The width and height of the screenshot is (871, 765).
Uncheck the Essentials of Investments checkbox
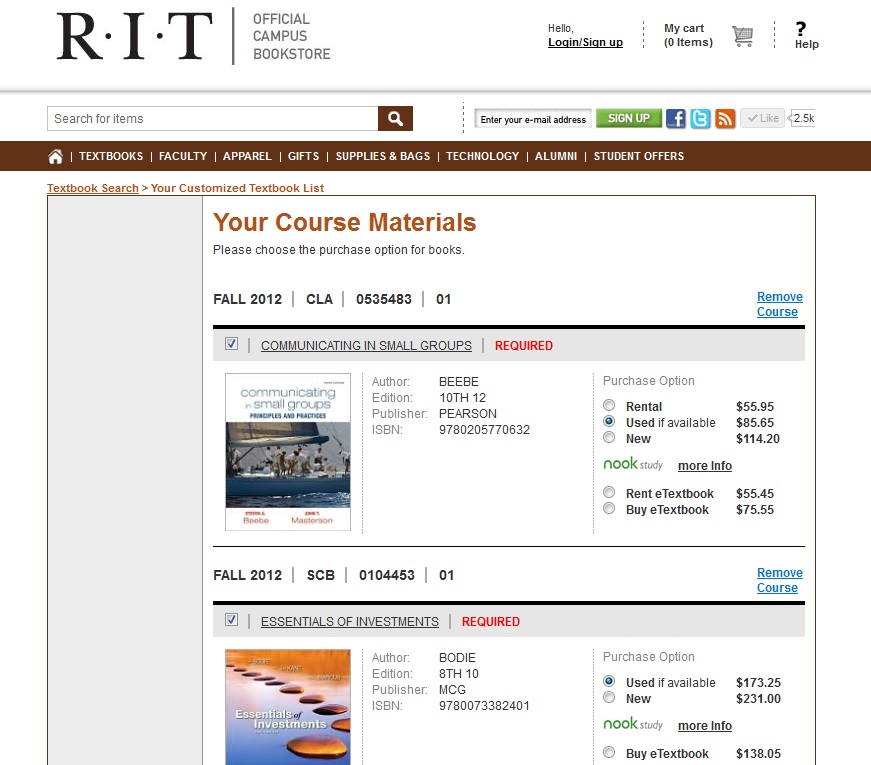(x=231, y=620)
